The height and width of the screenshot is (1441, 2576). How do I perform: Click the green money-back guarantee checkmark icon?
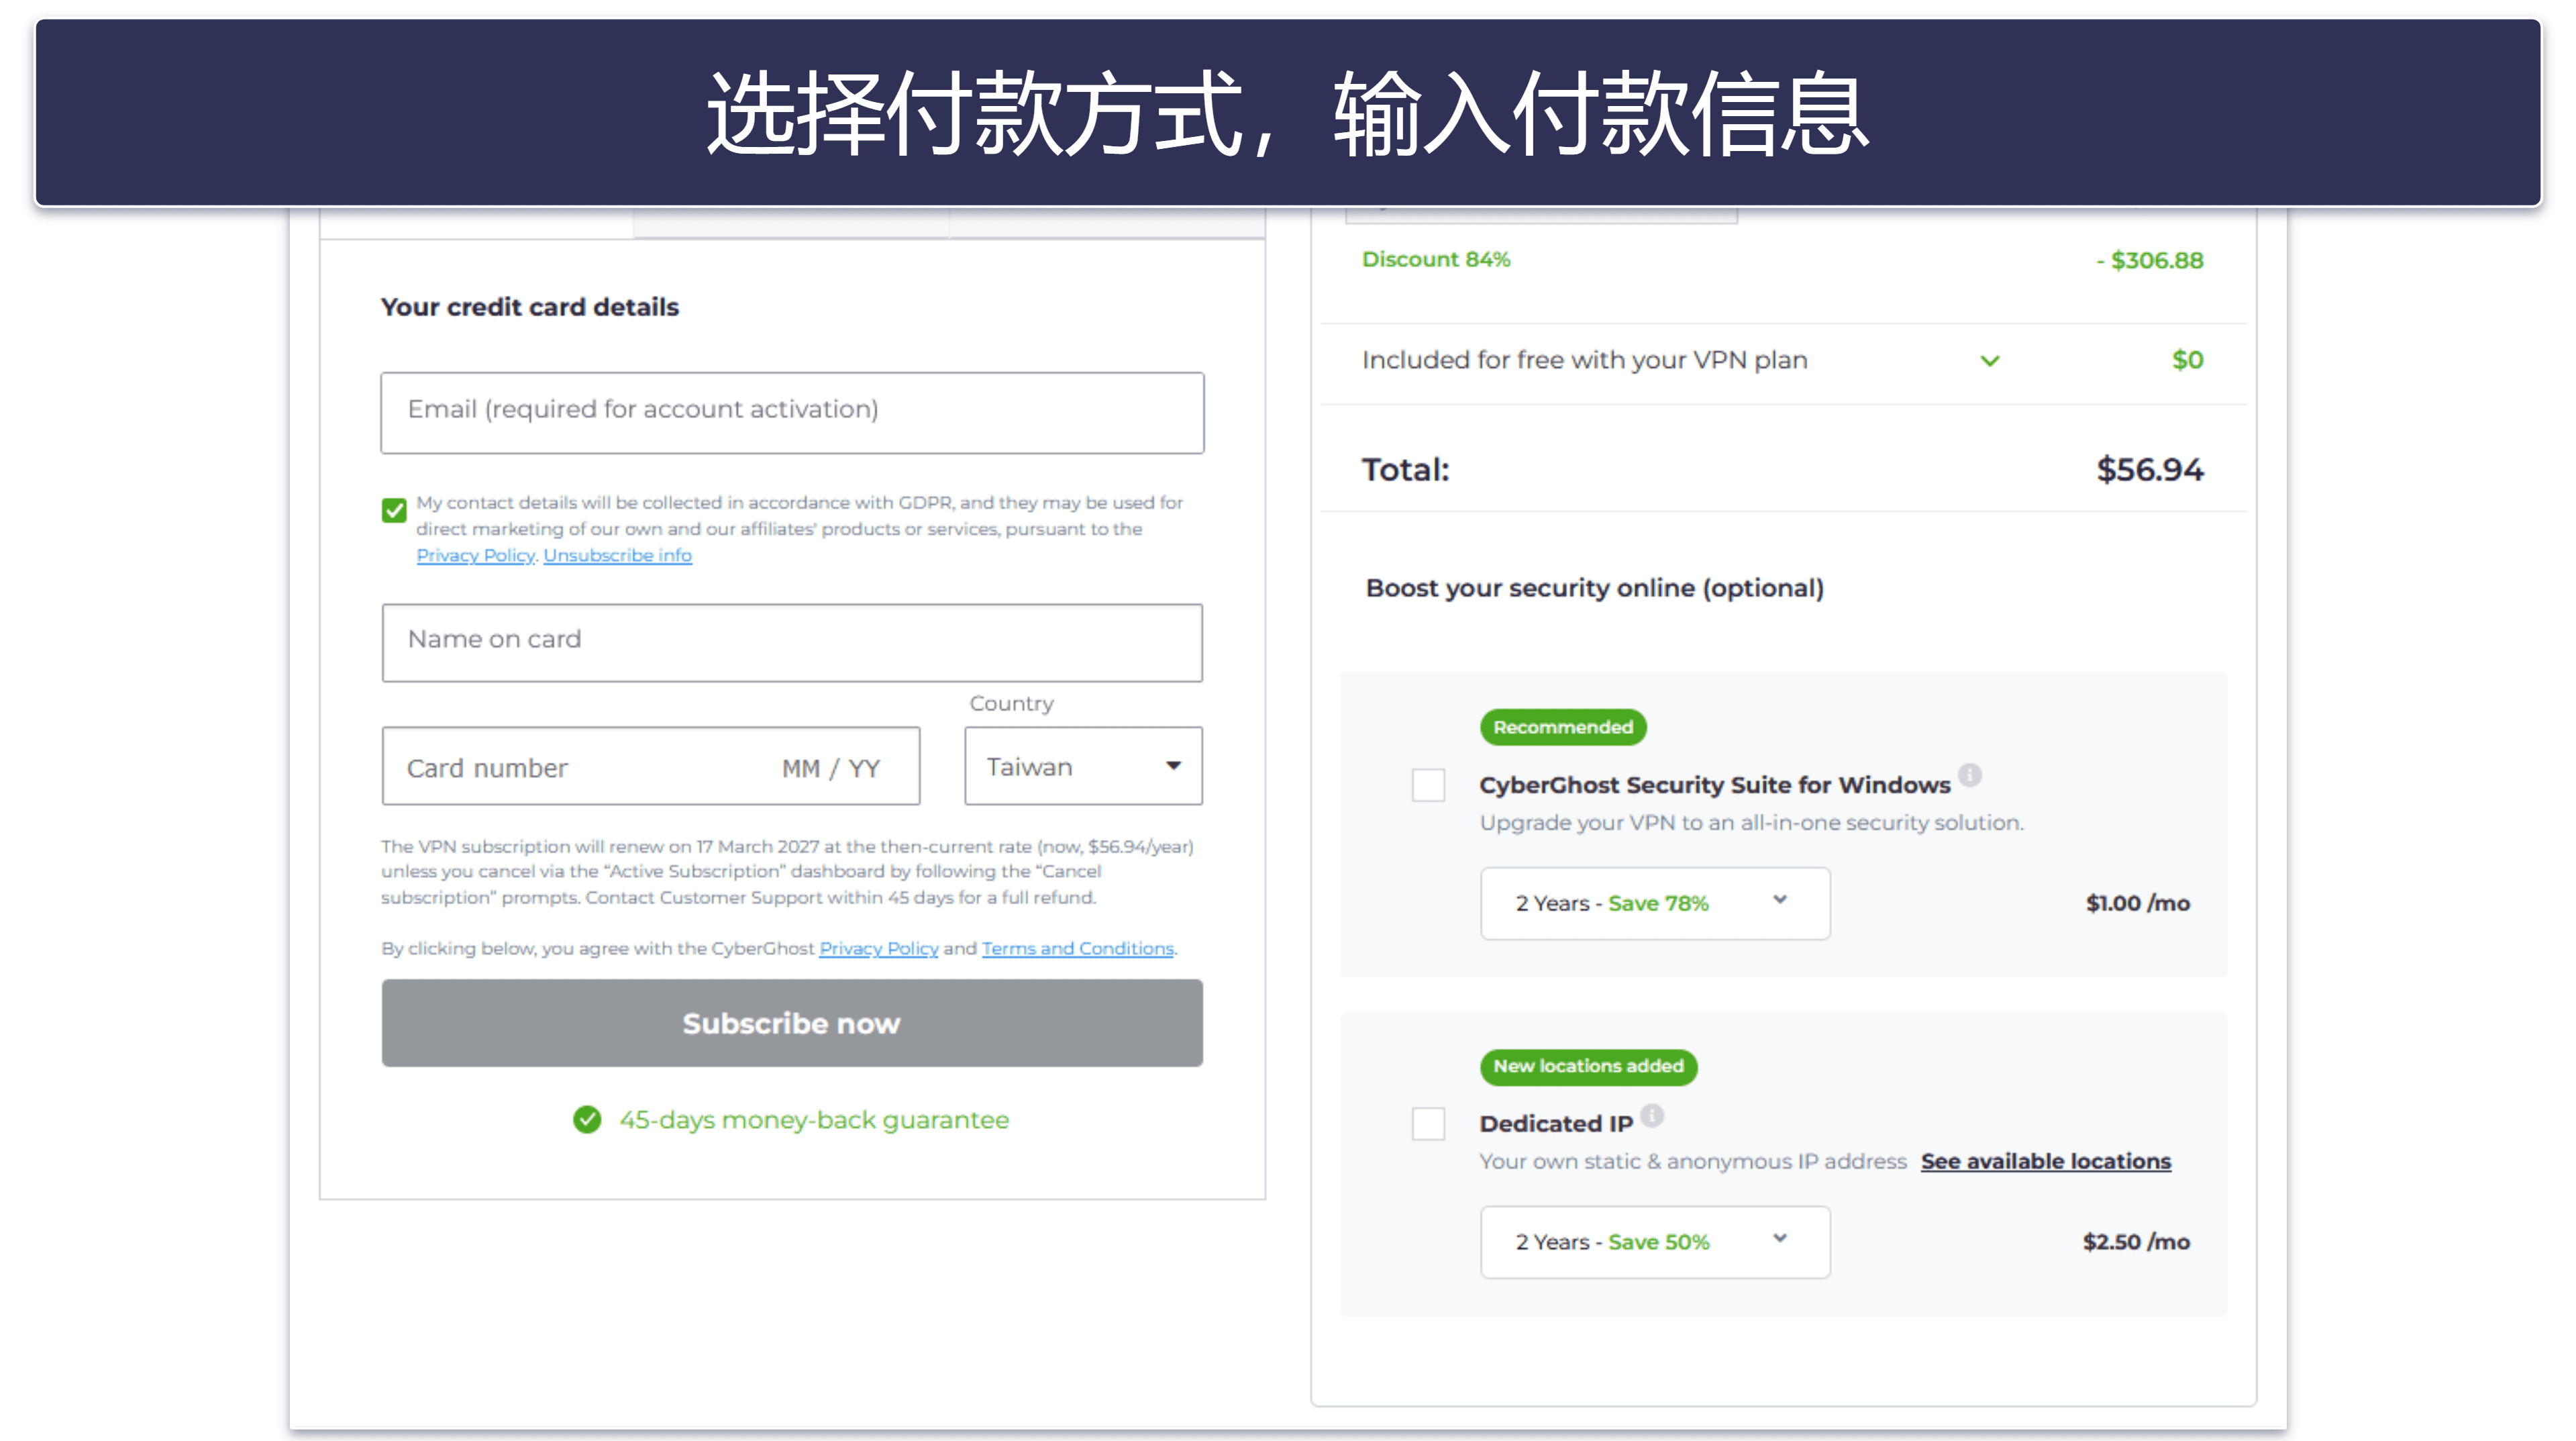pyautogui.click(x=587, y=1119)
